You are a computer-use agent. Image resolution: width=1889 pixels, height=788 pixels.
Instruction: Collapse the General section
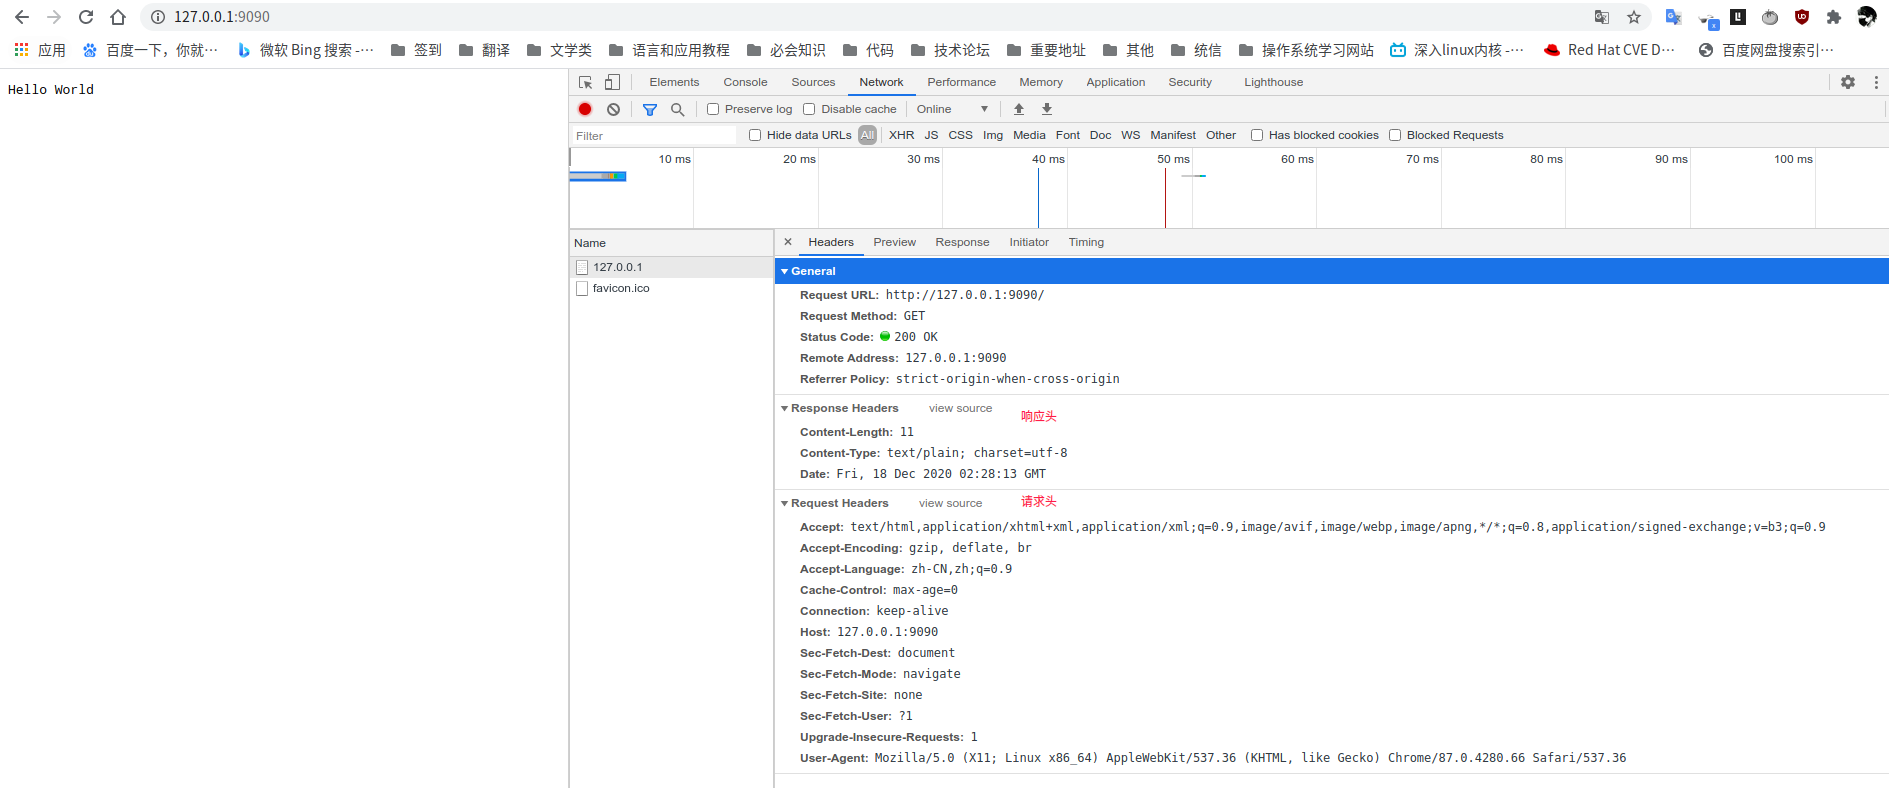[x=785, y=271]
